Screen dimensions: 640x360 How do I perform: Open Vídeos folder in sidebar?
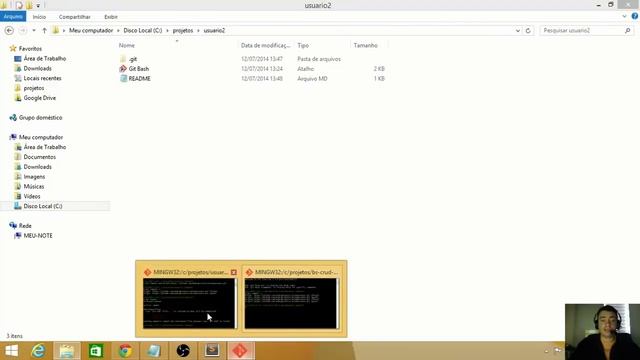click(x=31, y=196)
